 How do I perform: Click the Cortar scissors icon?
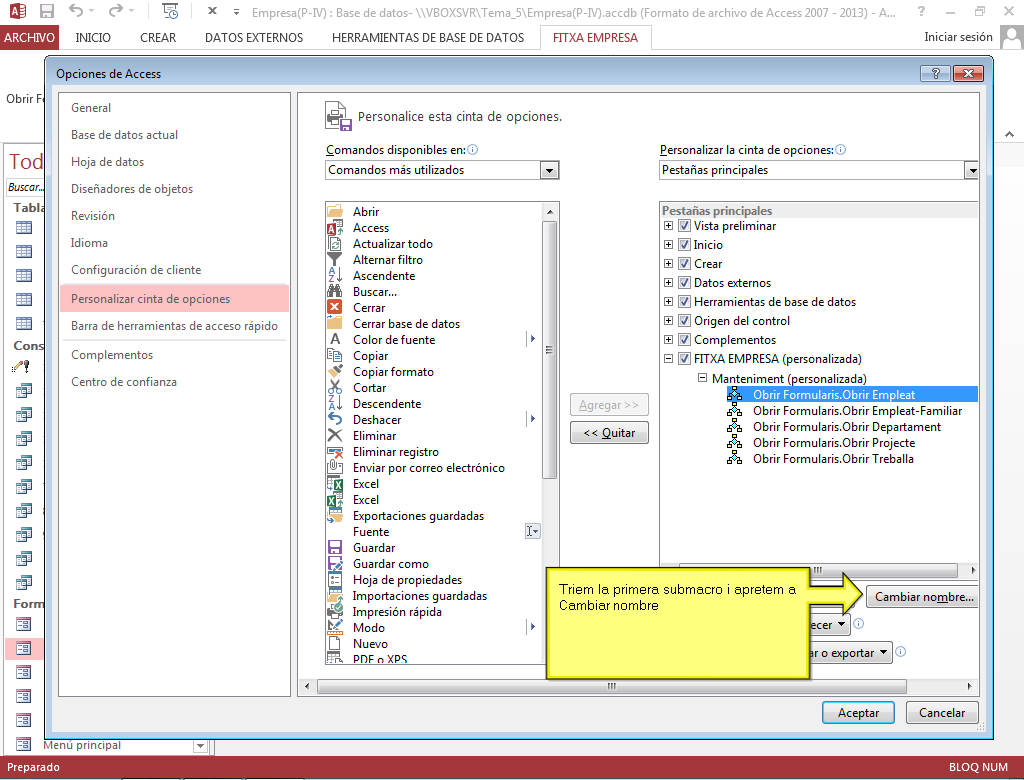(x=334, y=387)
